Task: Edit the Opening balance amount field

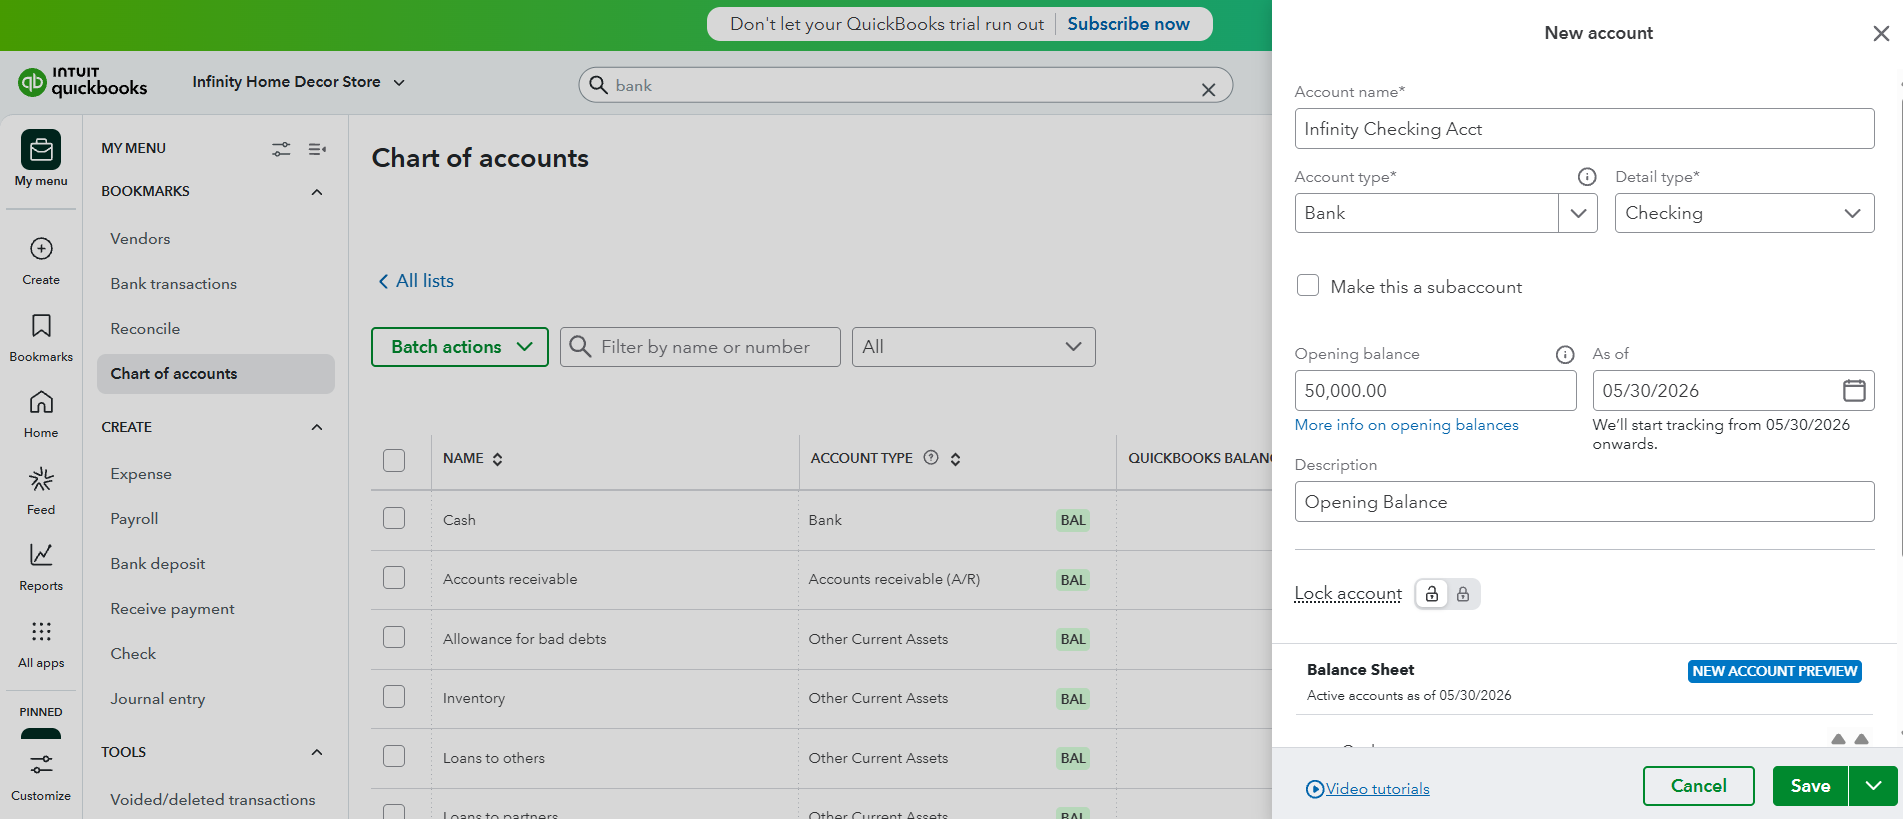Action: coord(1435,391)
